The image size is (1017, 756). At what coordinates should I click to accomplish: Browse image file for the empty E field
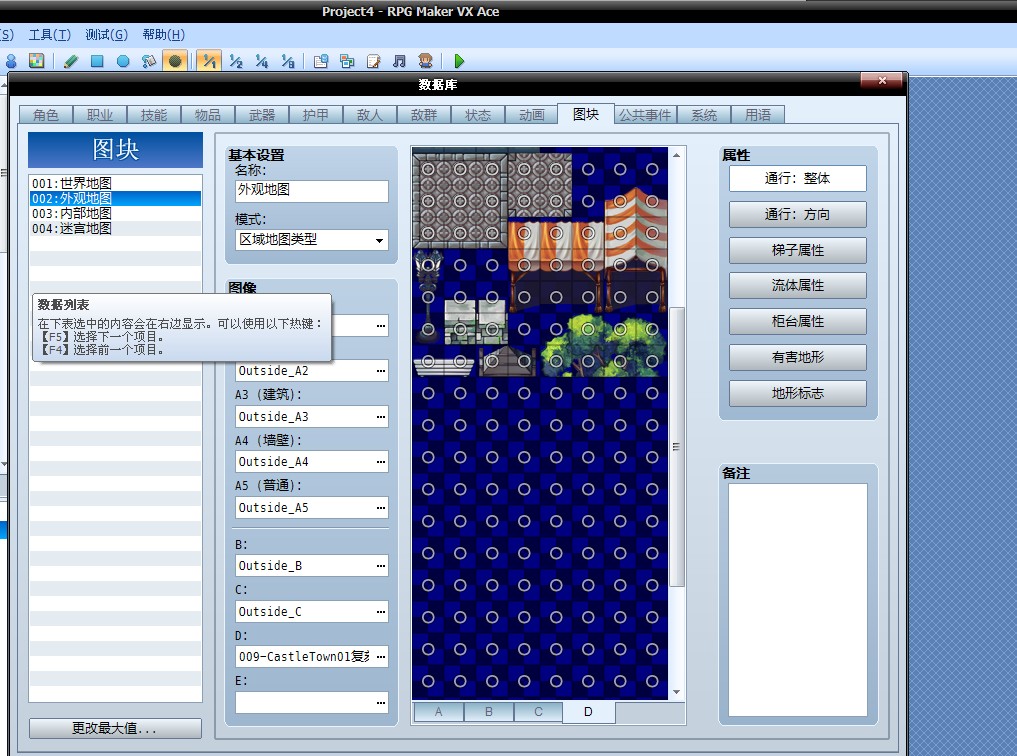(381, 703)
